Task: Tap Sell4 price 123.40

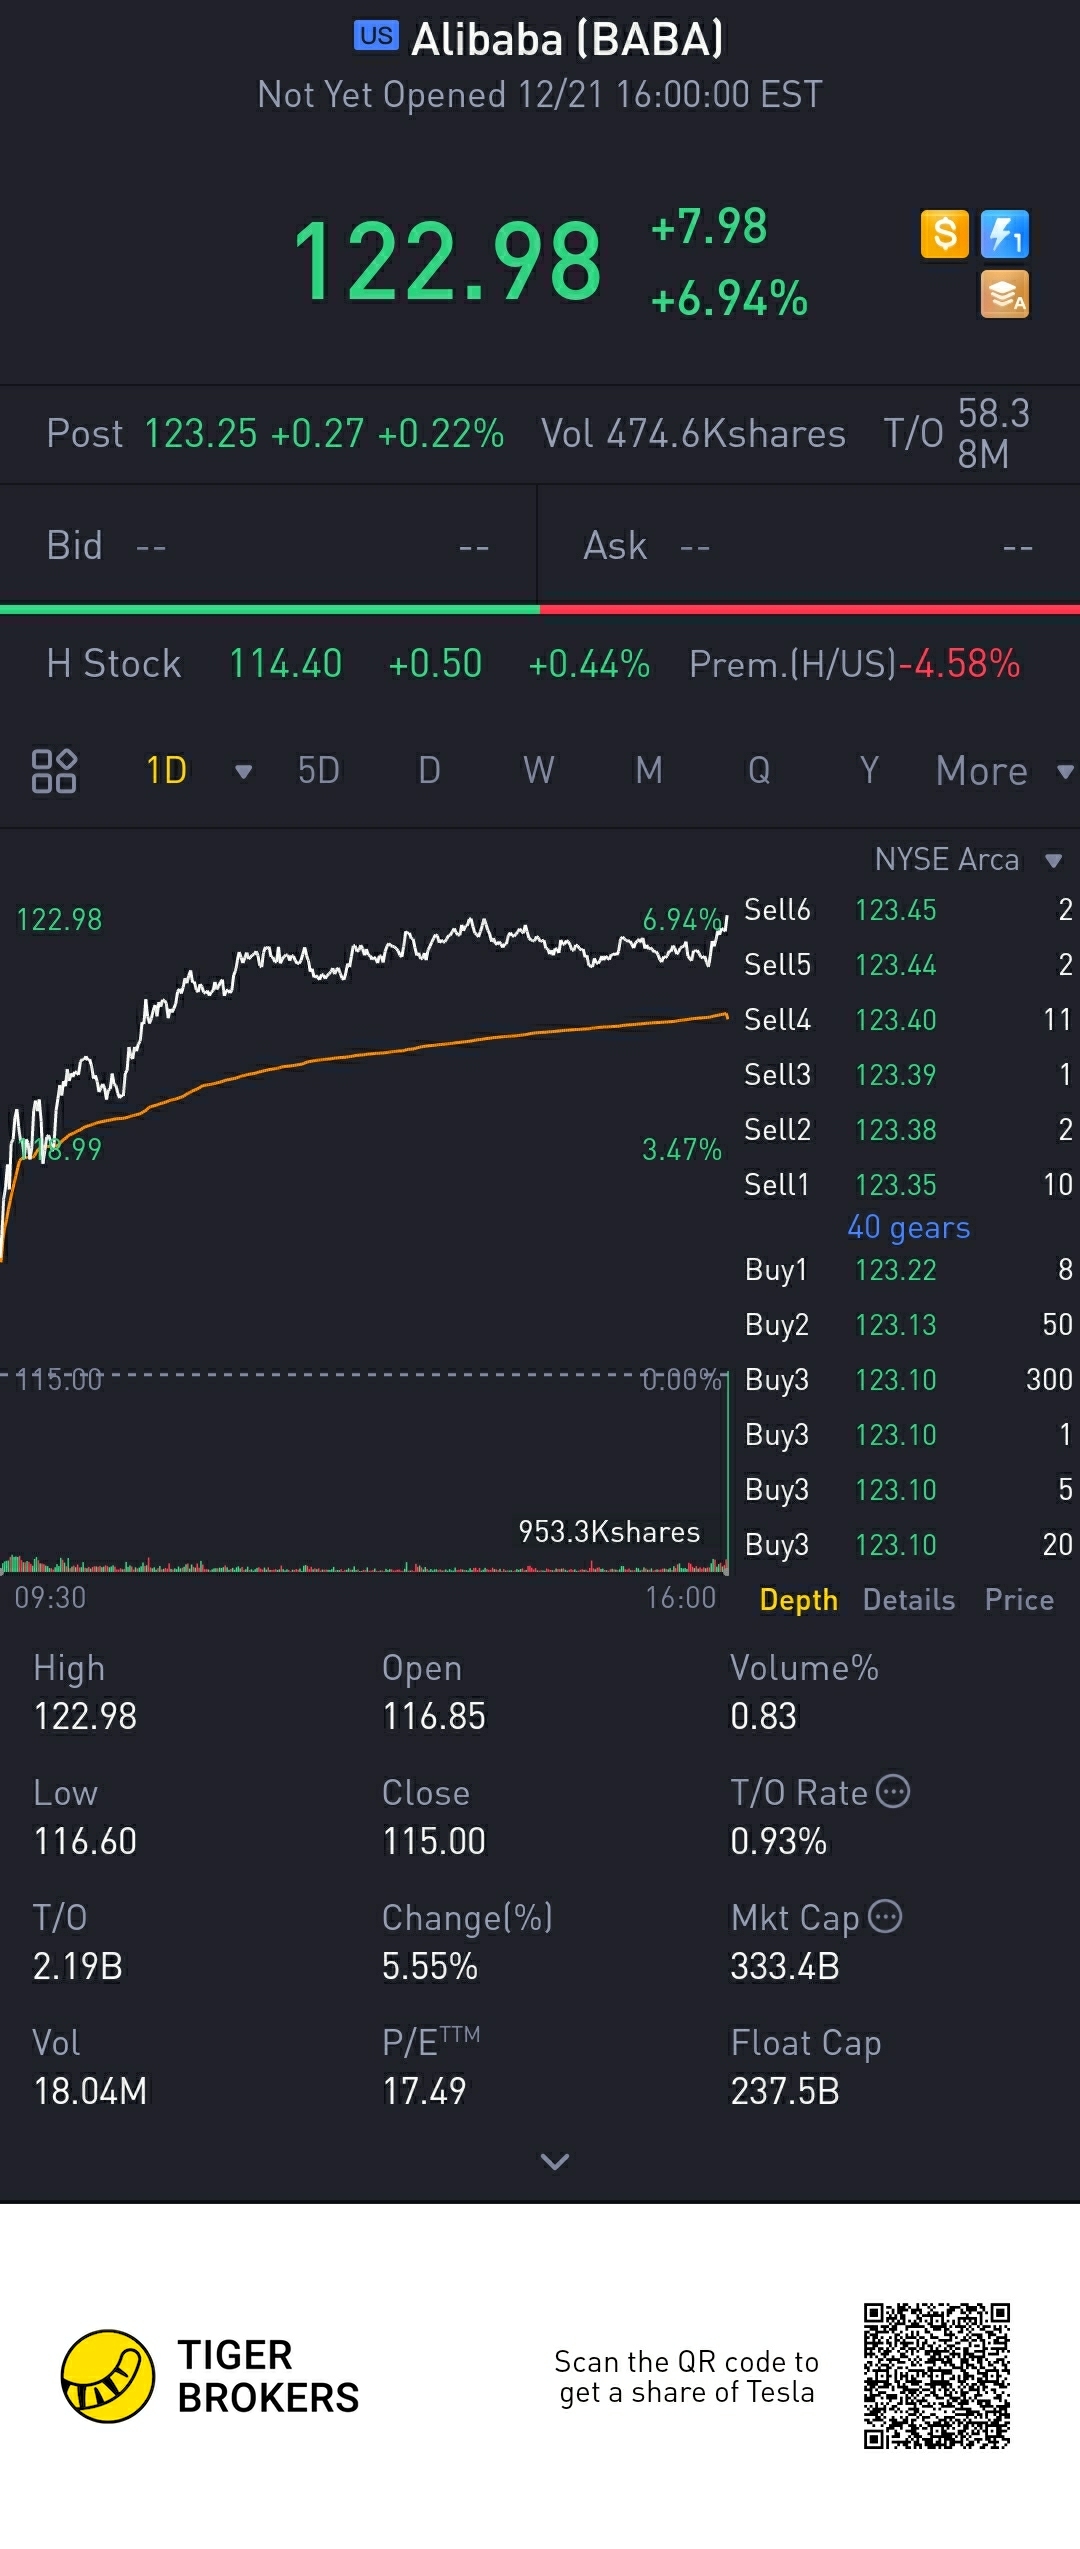Action: pos(895,1020)
